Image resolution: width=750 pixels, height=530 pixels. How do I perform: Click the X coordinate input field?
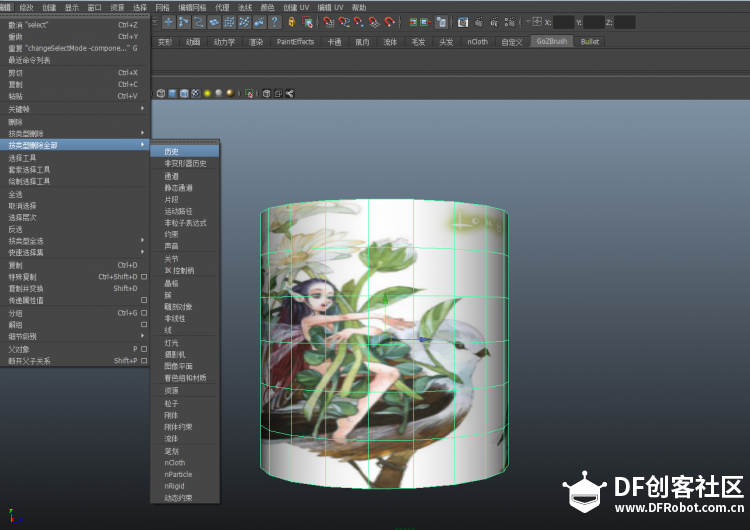tap(563, 22)
